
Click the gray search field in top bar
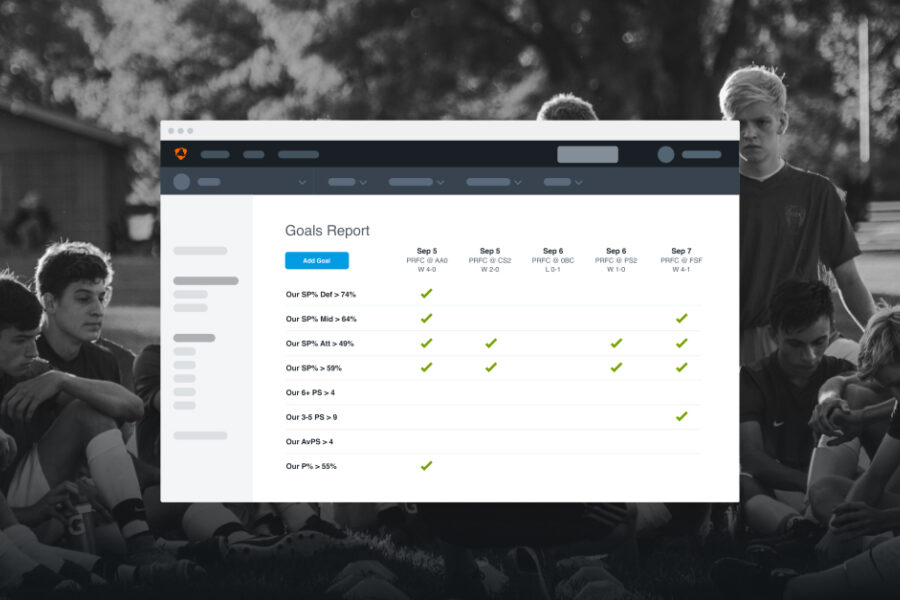(587, 154)
